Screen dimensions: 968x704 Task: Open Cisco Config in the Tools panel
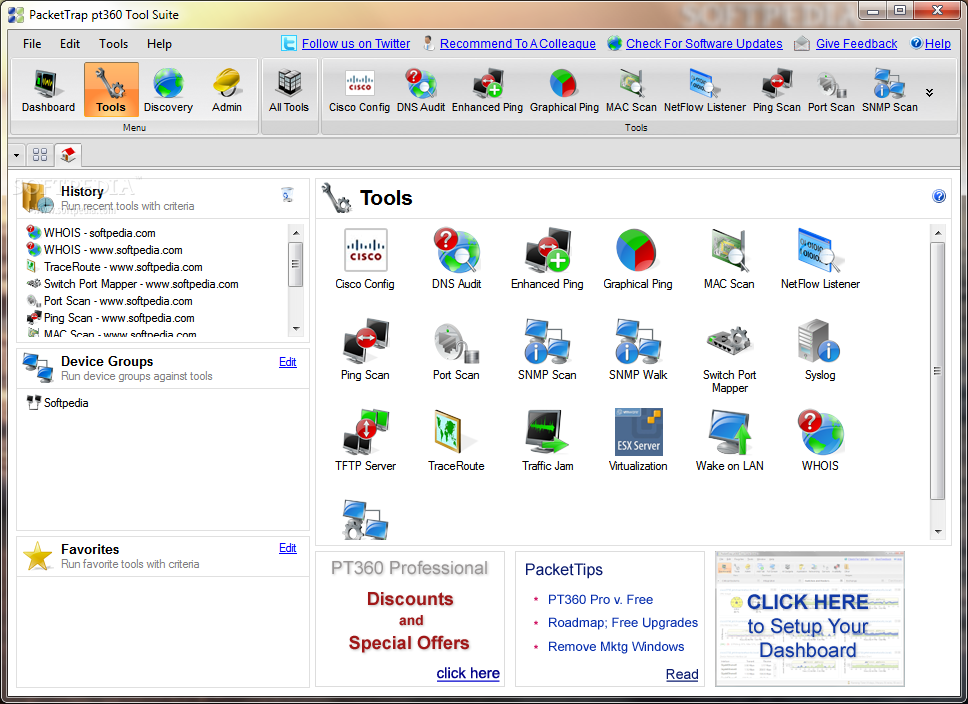(x=365, y=259)
